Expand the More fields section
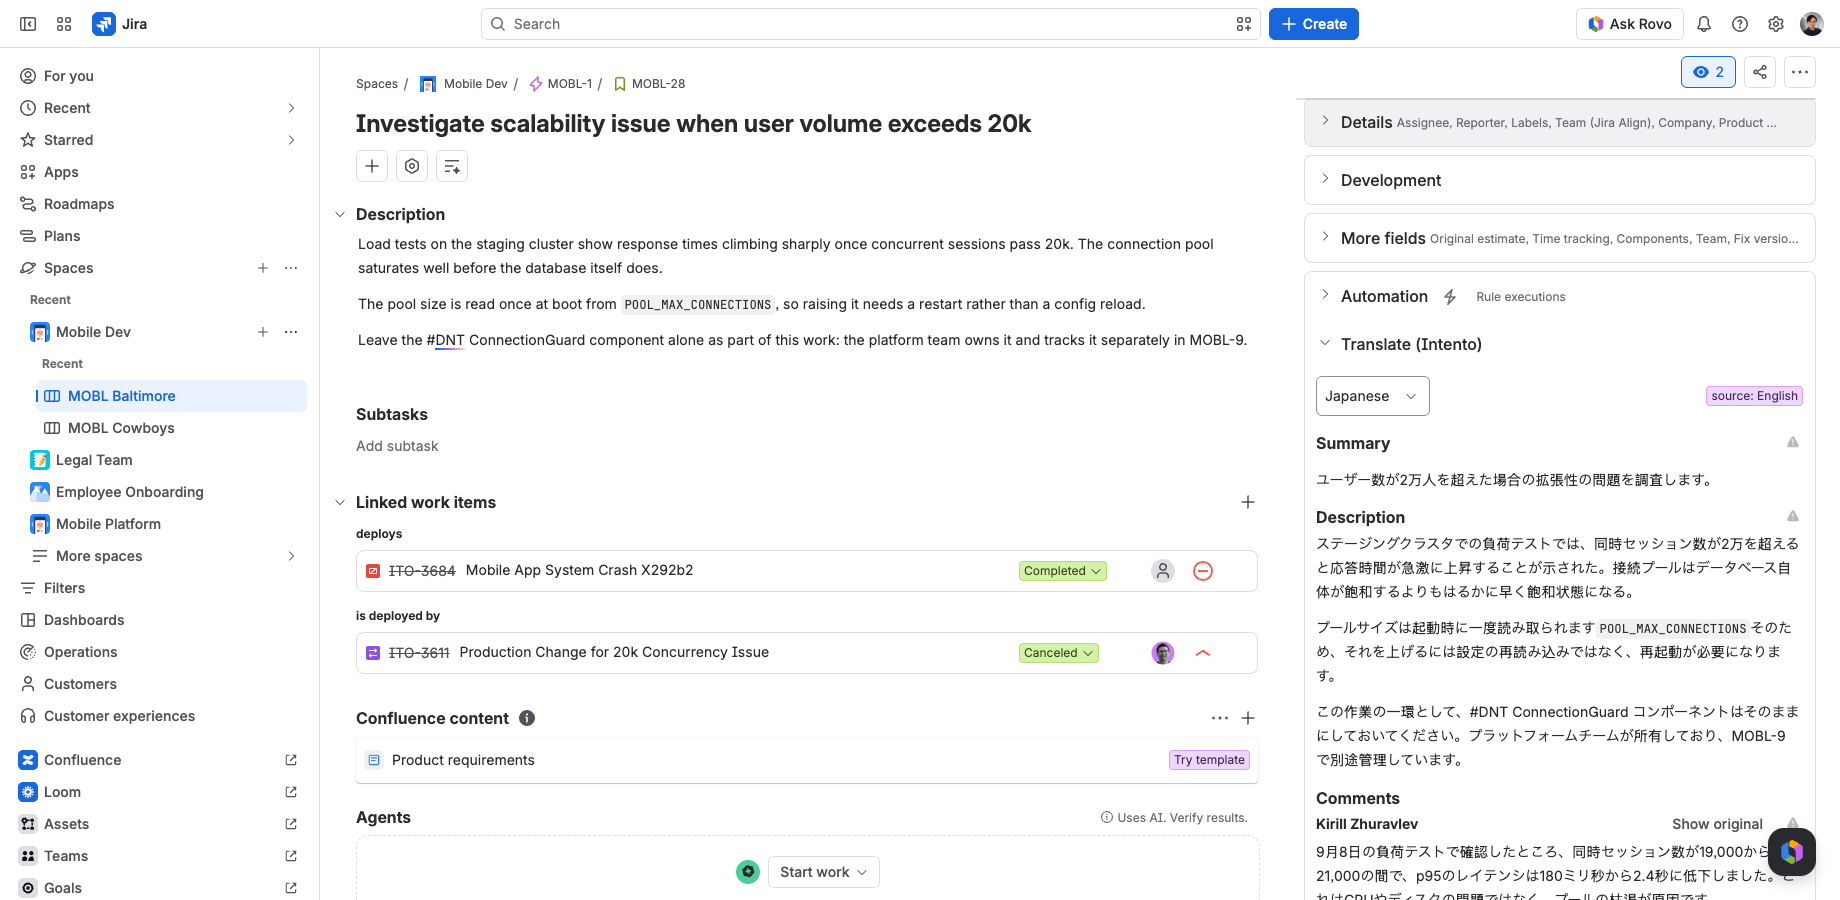The image size is (1840, 900). pos(1559,238)
